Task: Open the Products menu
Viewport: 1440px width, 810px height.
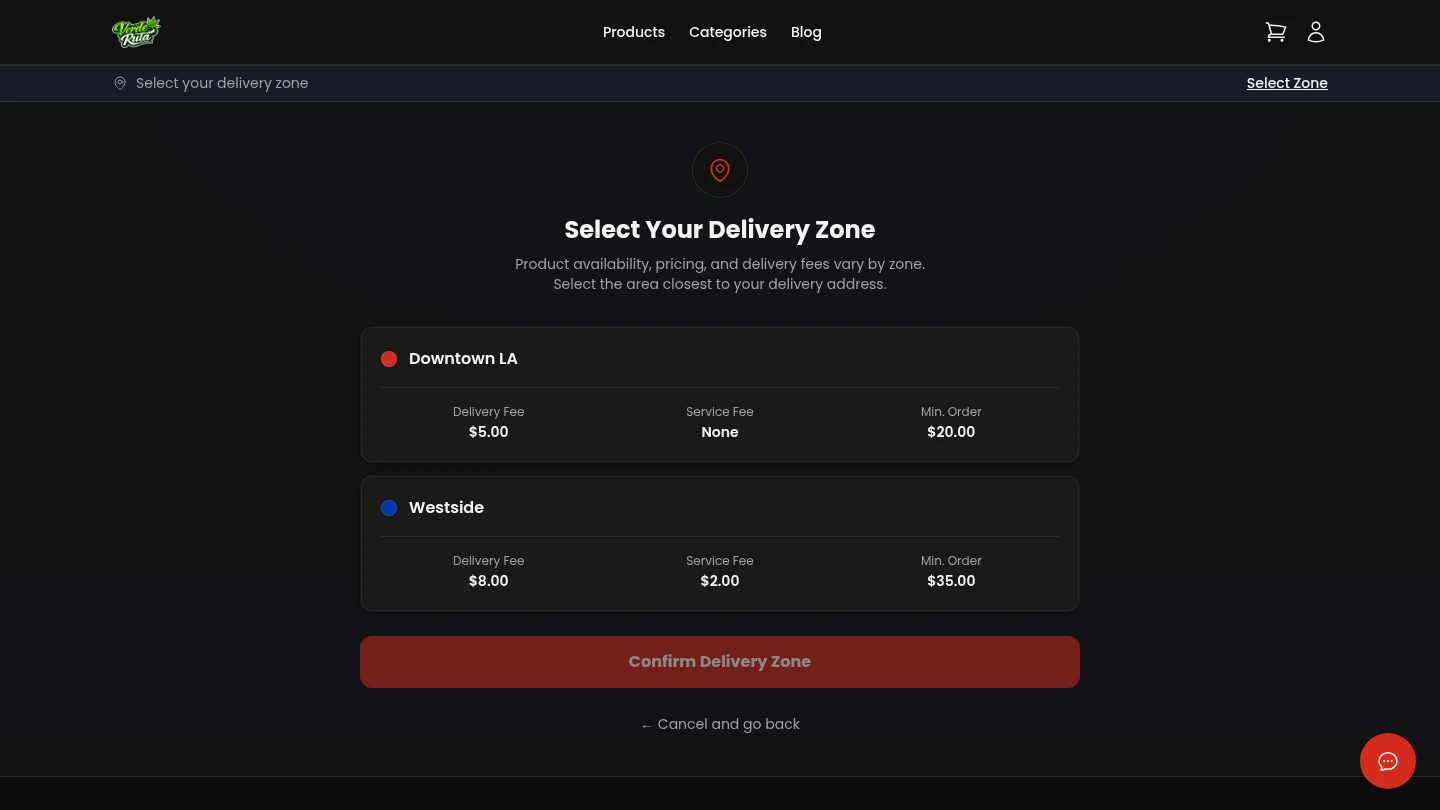Action: click(x=634, y=32)
